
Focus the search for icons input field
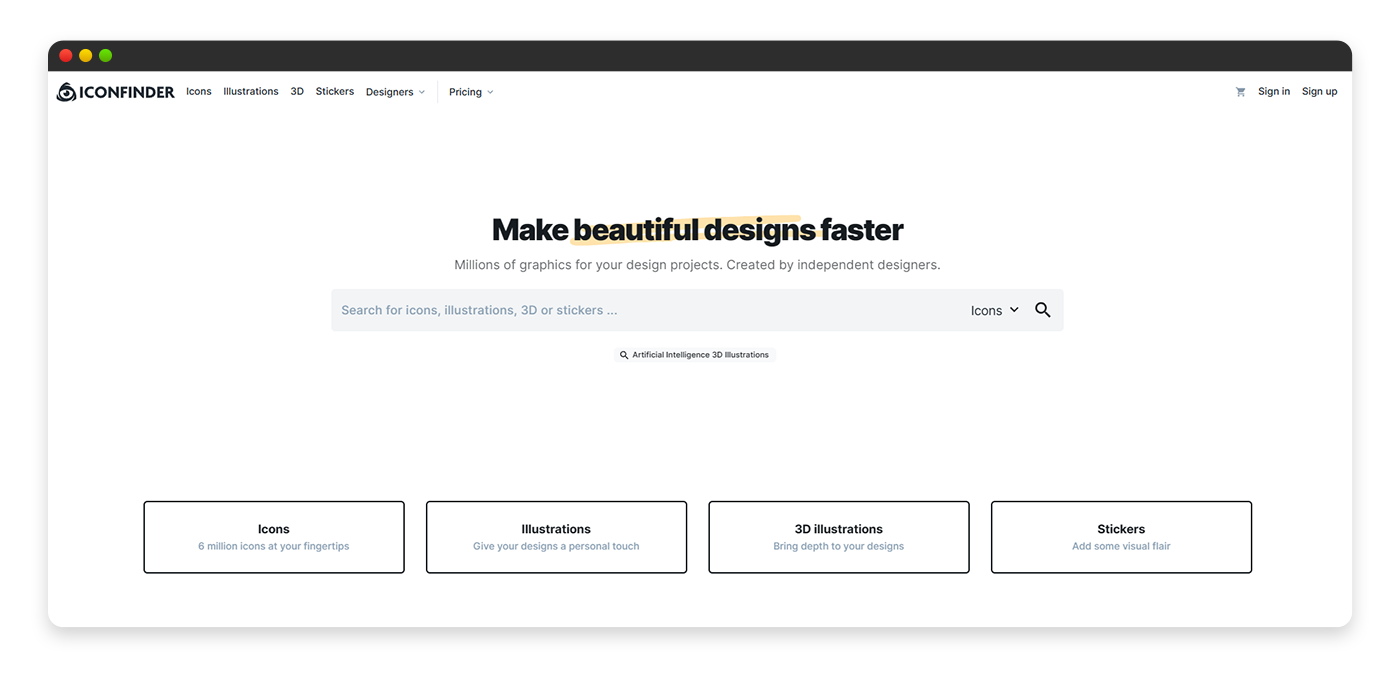640,310
